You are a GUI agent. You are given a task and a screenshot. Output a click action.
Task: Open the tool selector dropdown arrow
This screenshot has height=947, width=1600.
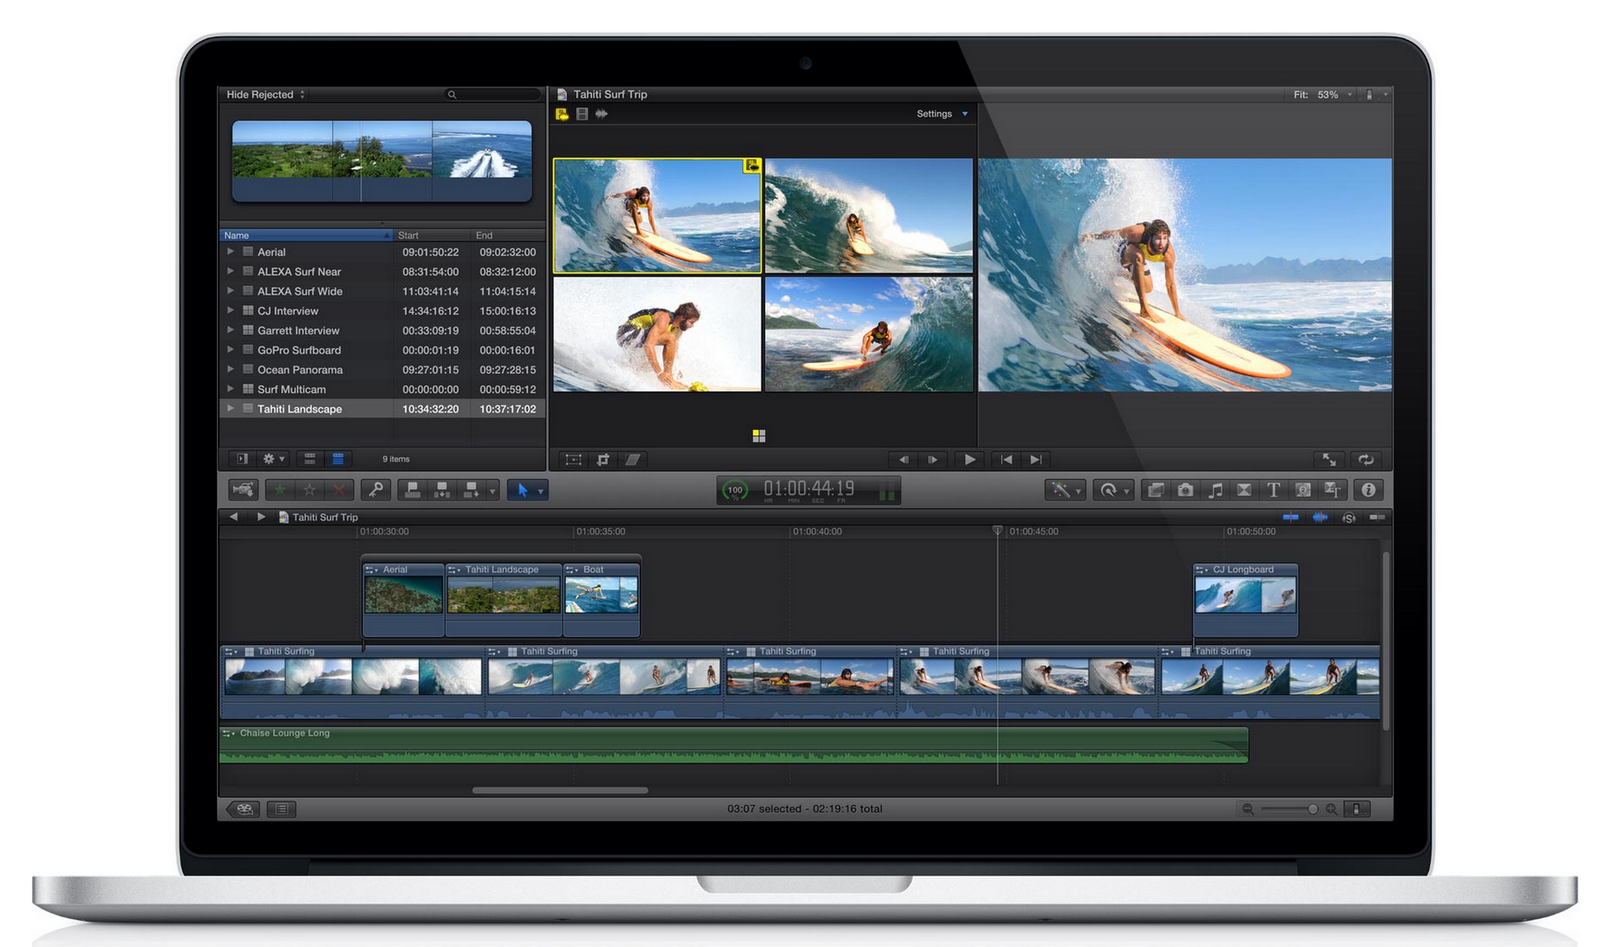pos(541,491)
